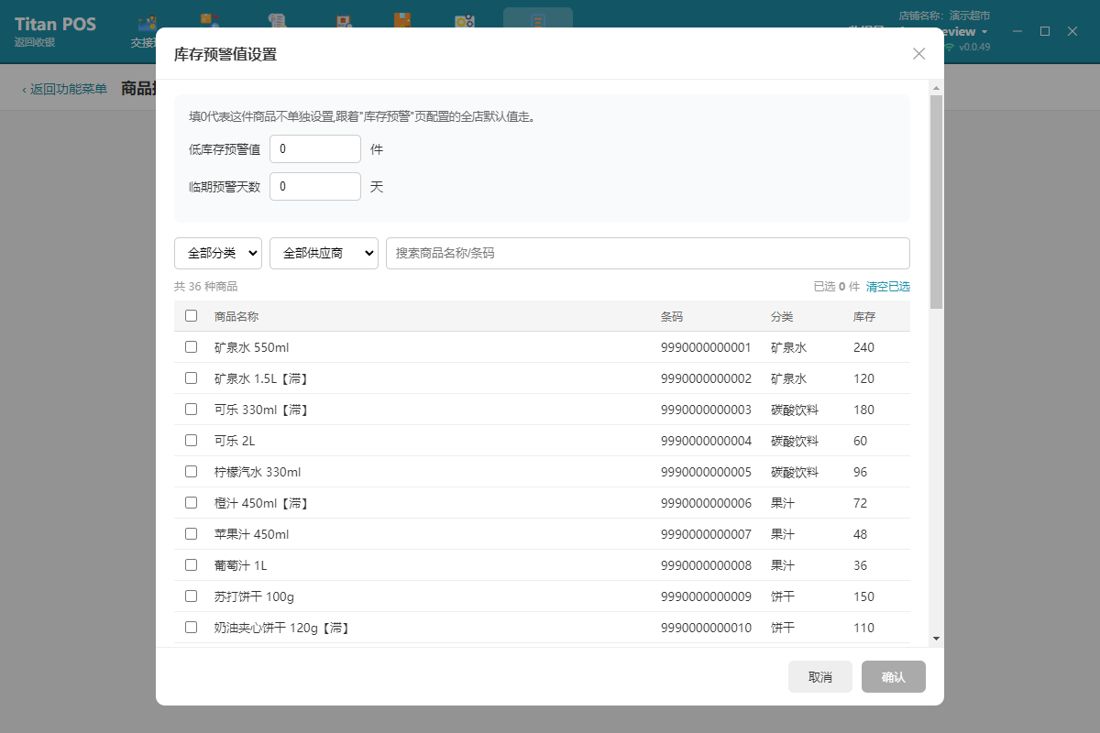This screenshot has height=733, width=1100.
Task: Click the dialog vertical scrollbar thumb
Action: pyautogui.click(x=936, y=202)
